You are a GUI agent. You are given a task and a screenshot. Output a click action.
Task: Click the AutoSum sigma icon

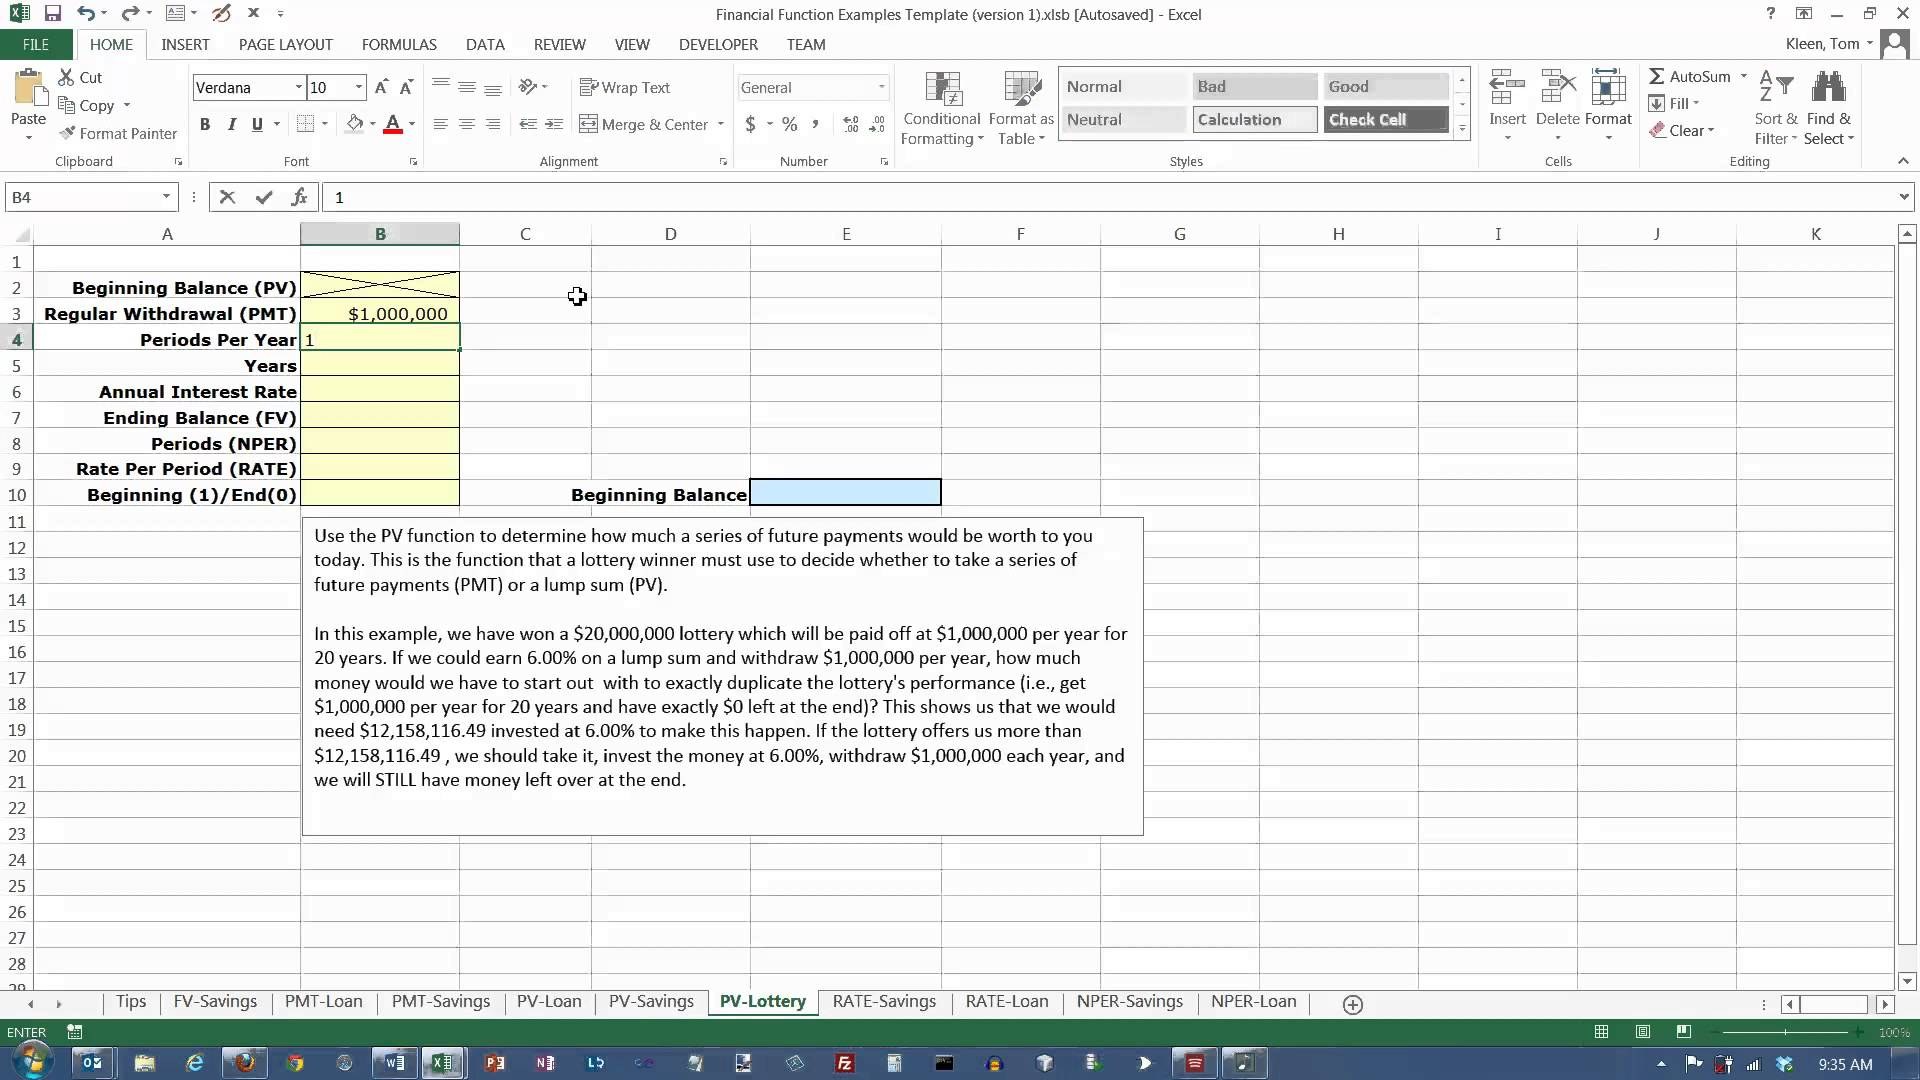[x=1659, y=75]
